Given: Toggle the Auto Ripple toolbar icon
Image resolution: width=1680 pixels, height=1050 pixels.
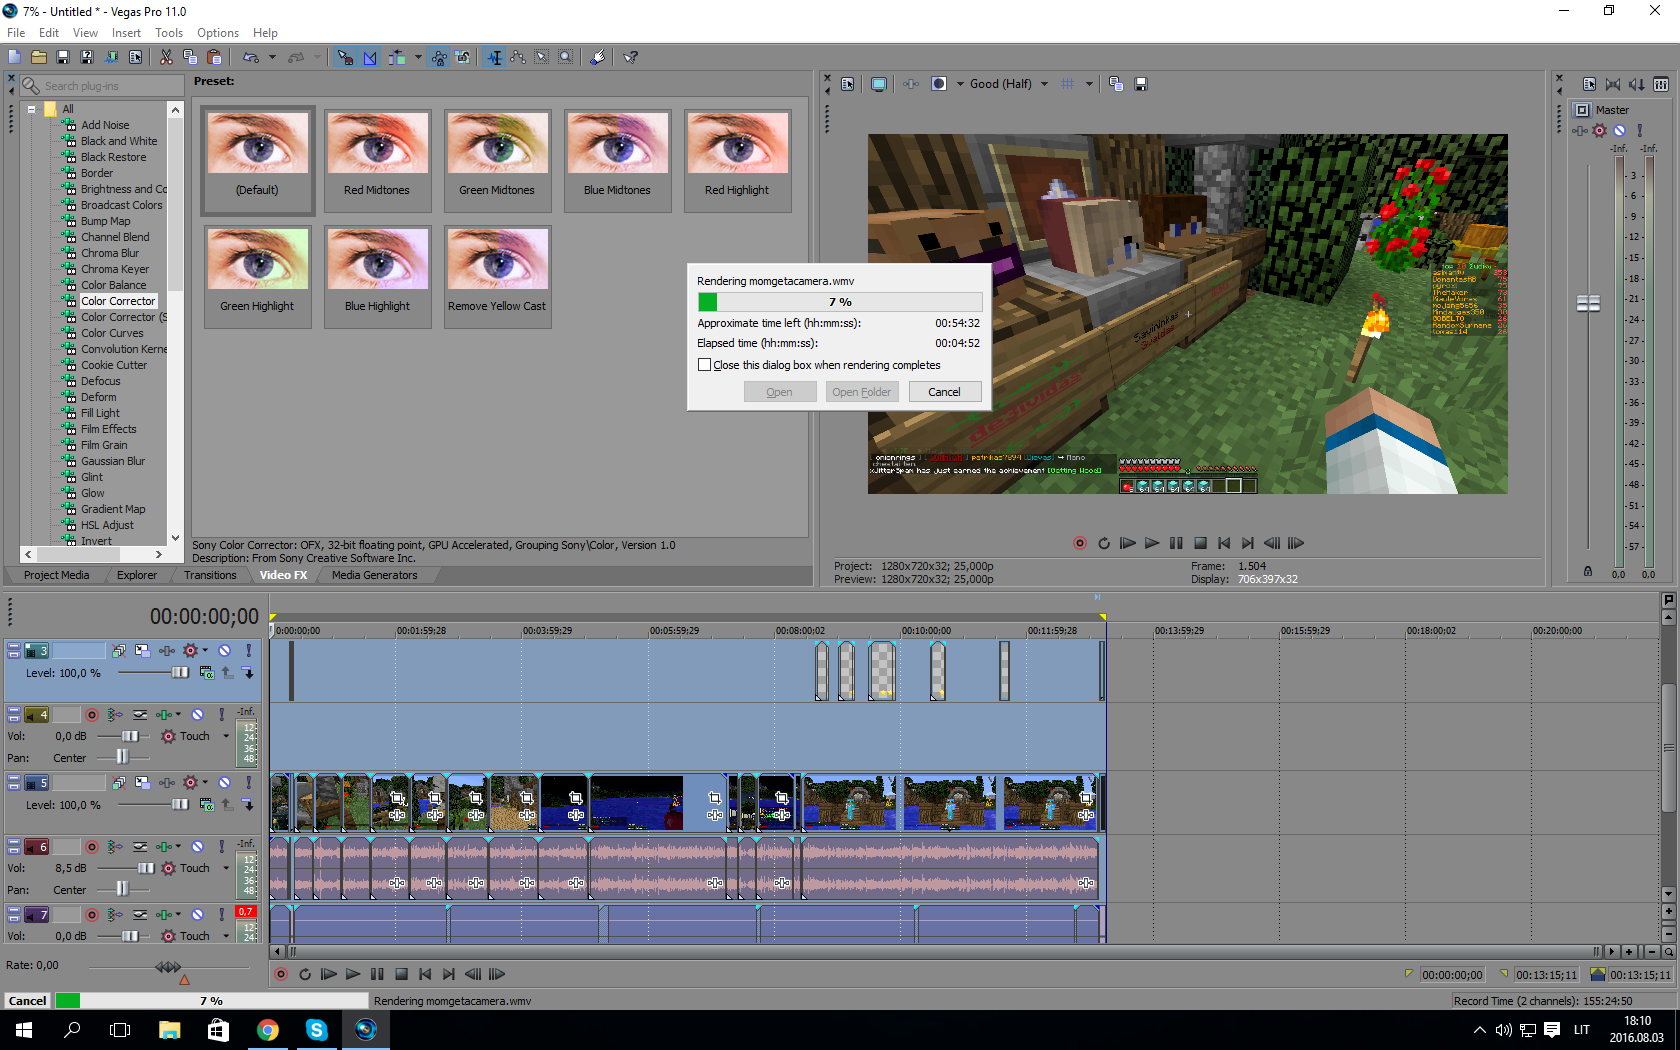Looking at the screenshot, I should tap(398, 57).
